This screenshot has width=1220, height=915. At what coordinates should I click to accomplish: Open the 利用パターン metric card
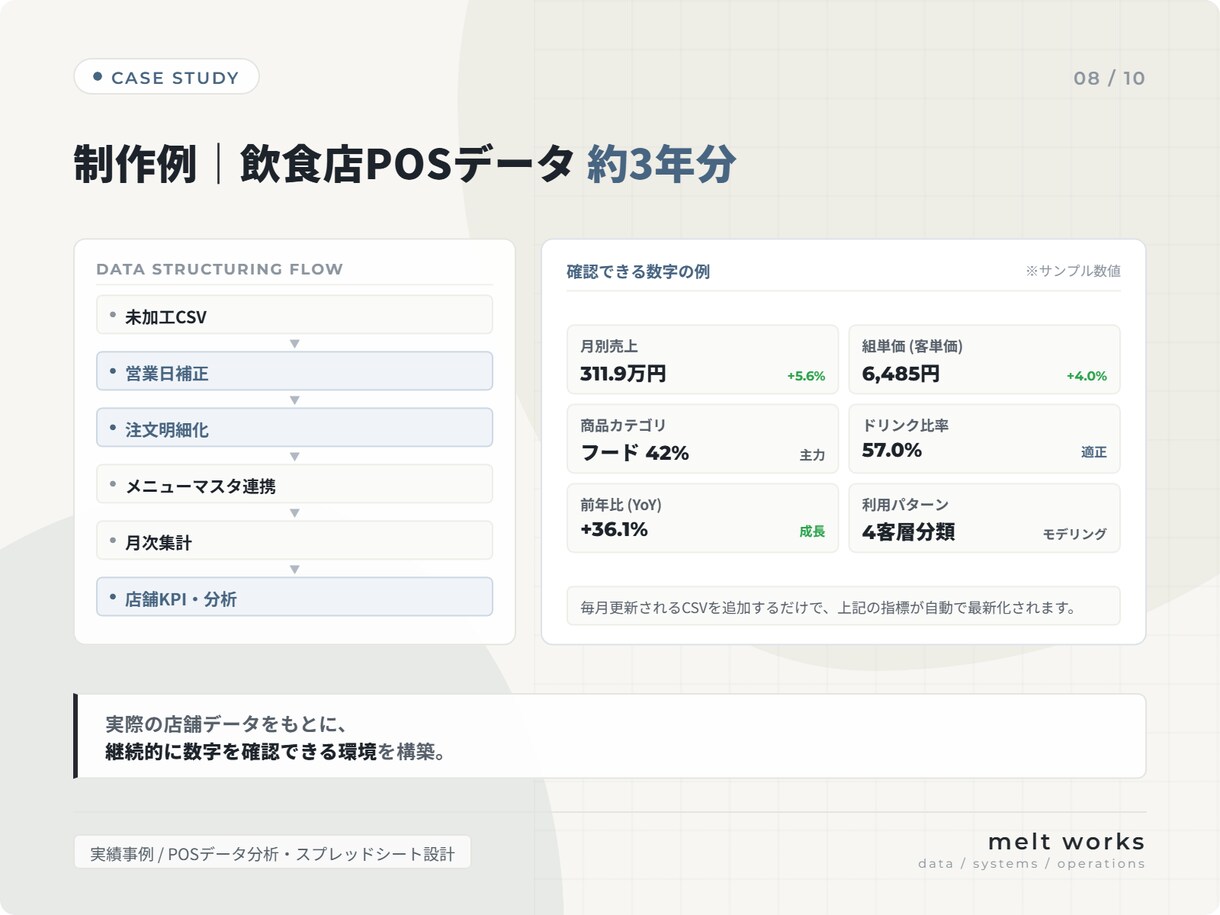tap(984, 518)
